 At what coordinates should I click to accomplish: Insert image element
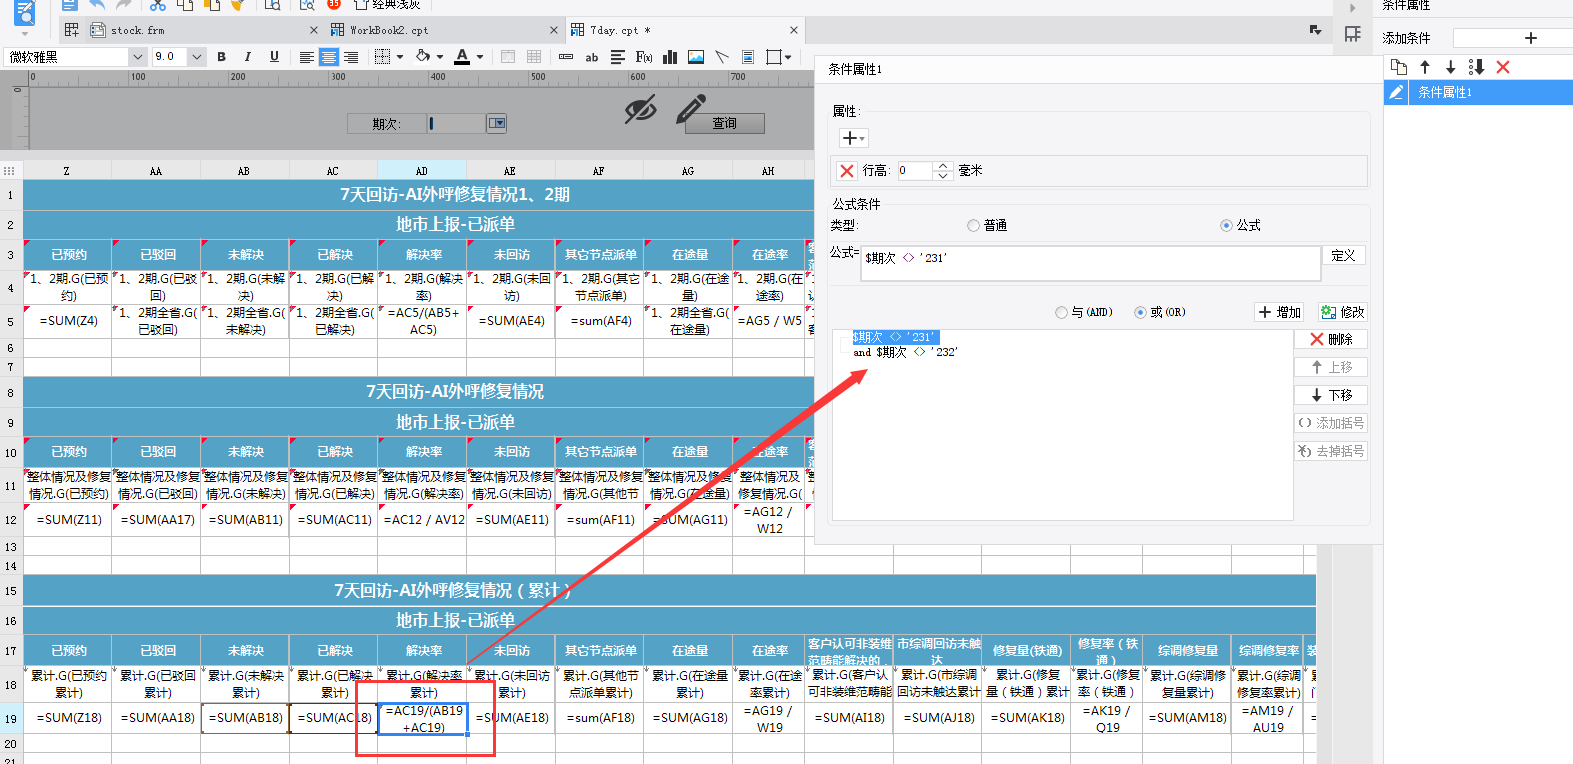pyautogui.click(x=696, y=57)
